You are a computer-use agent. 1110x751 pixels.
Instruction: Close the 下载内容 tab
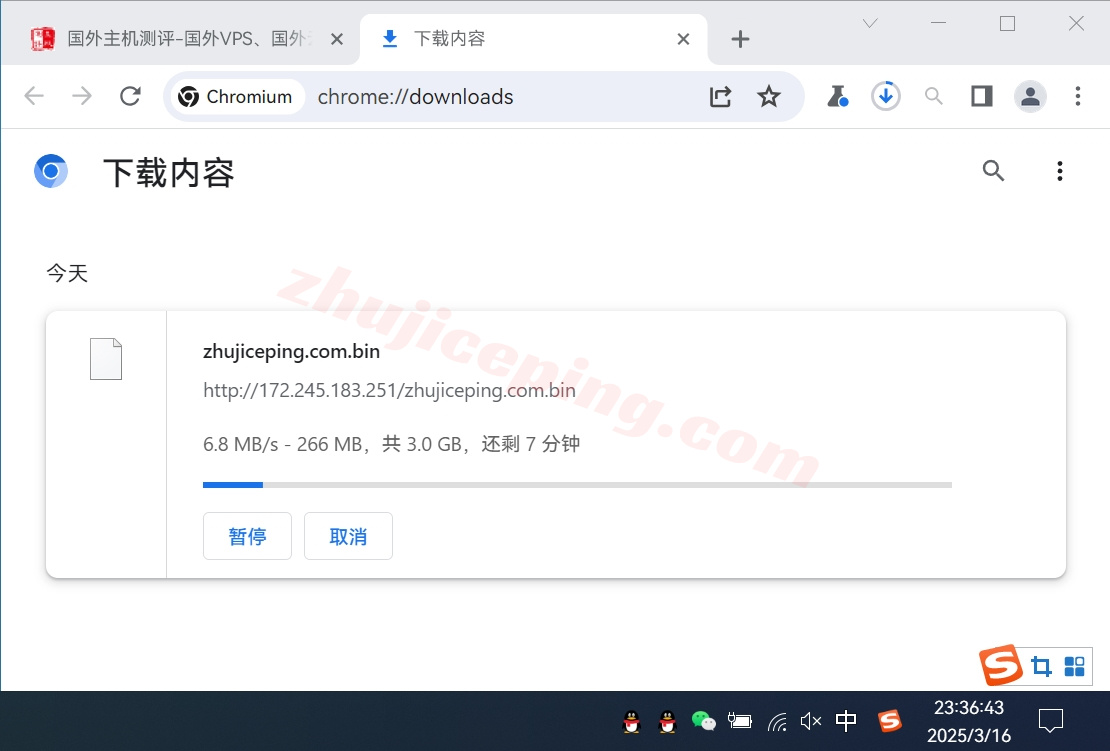coord(683,39)
